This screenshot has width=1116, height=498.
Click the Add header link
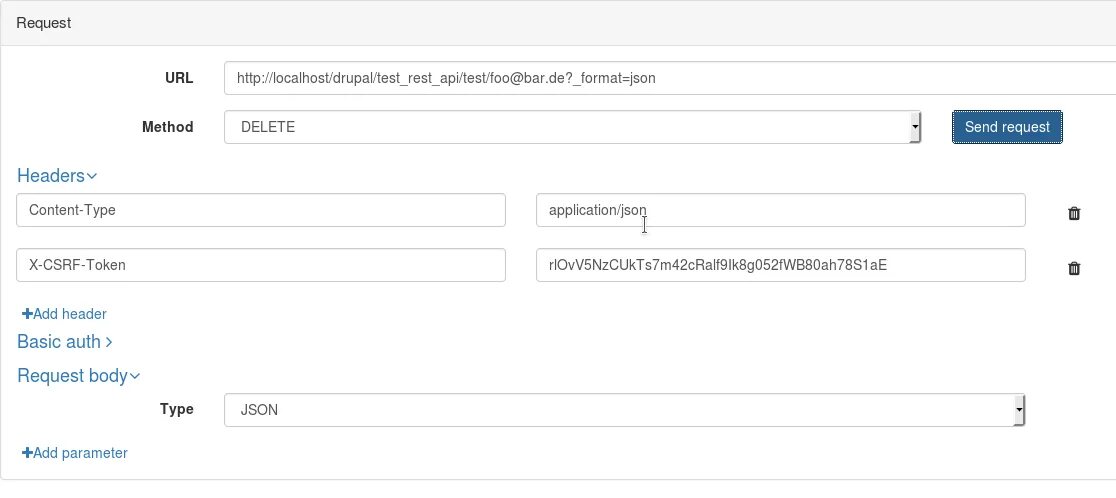tap(64, 314)
